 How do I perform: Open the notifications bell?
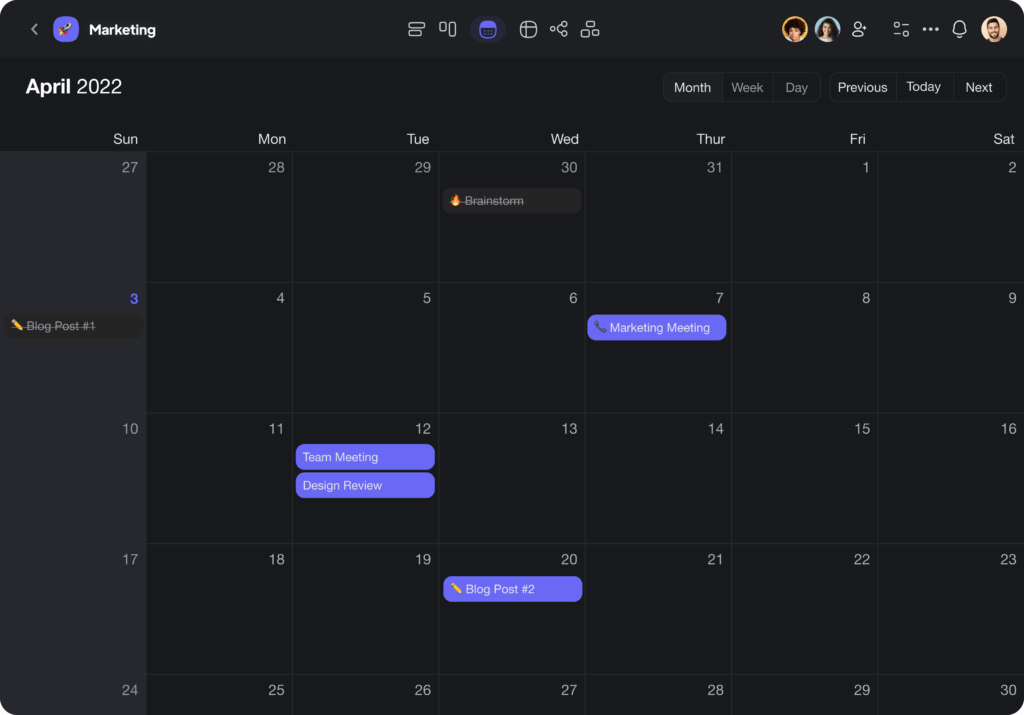pyautogui.click(x=959, y=29)
